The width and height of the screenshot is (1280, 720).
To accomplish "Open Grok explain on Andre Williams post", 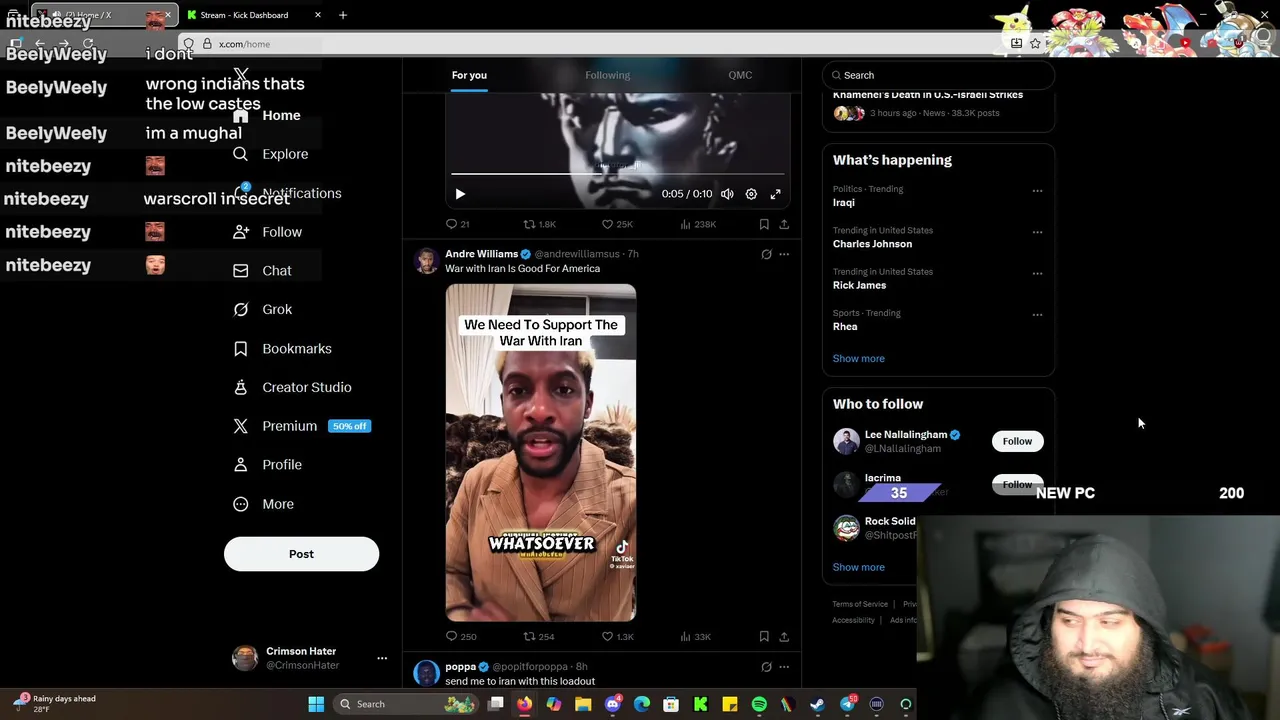I will pos(766,254).
